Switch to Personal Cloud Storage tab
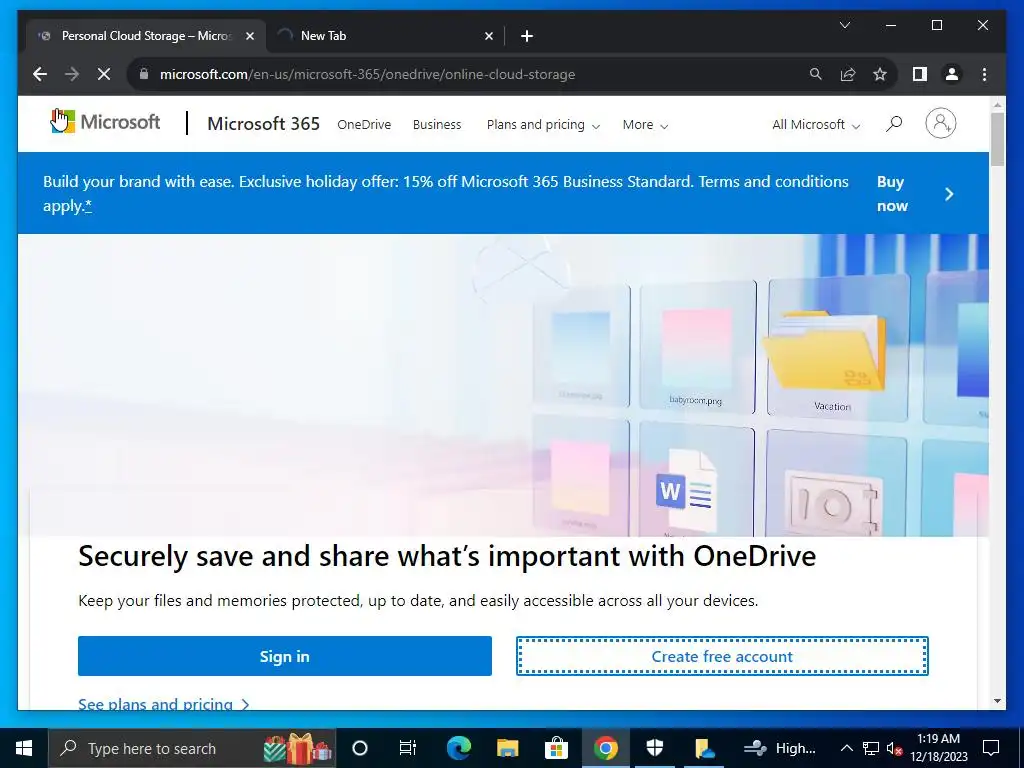This screenshot has width=1024, height=768. [146, 36]
